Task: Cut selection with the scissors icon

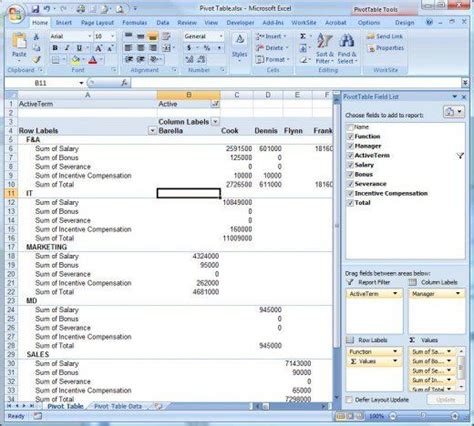Action: click(x=36, y=37)
